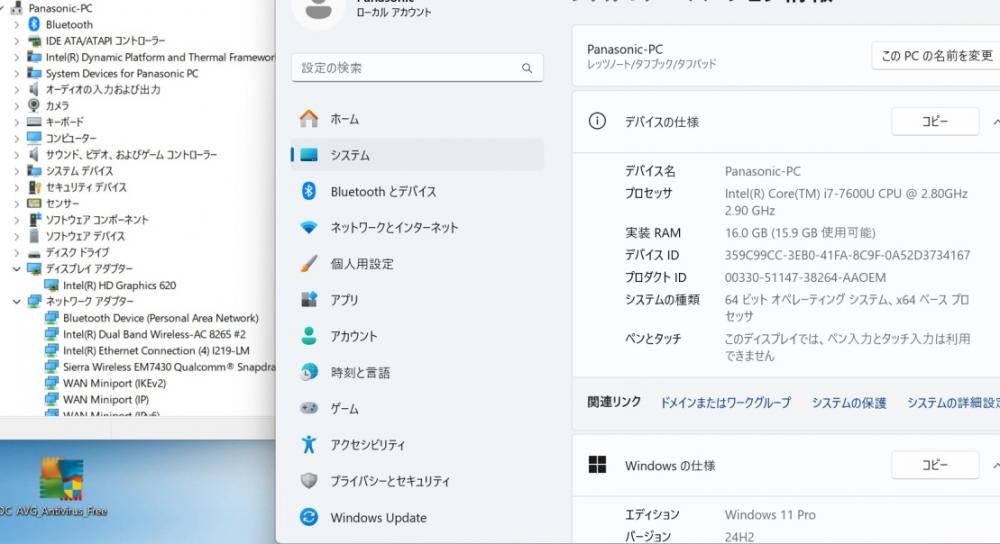Click the Windows logo in Windows の仕様
The width and height of the screenshot is (1000, 544).
pos(597,465)
